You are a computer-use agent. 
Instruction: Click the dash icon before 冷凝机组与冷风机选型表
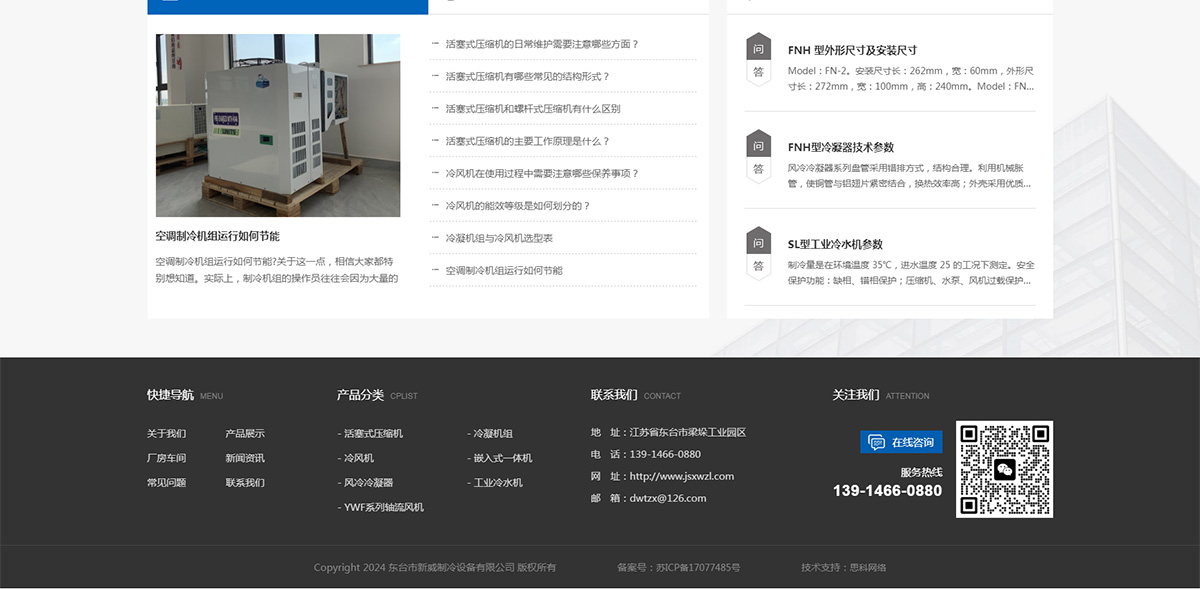coord(432,236)
